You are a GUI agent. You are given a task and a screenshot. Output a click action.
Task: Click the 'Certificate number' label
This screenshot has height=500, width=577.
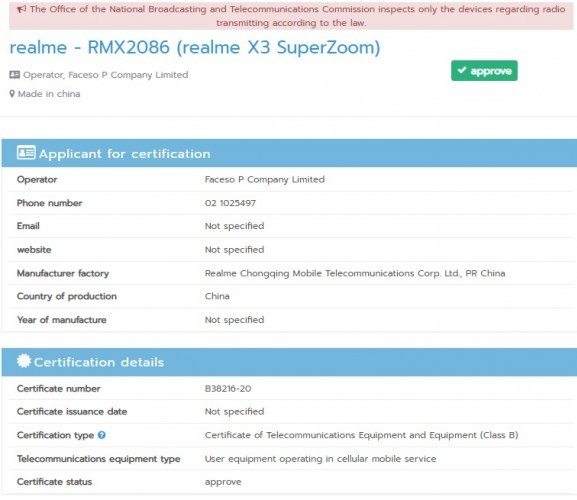coord(59,389)
